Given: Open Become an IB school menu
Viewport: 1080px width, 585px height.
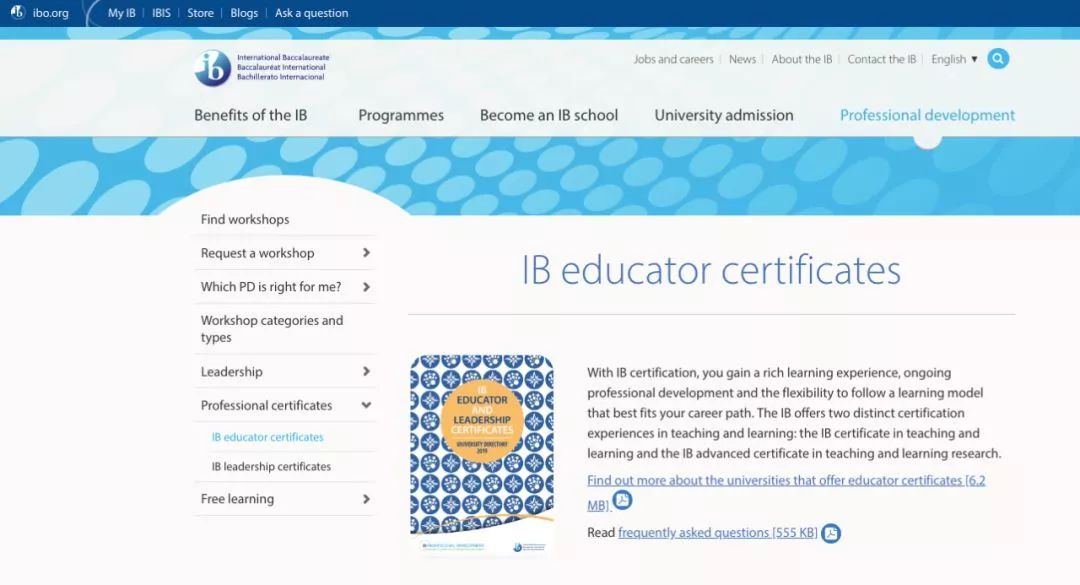Looking at the screenshot, I should 549,115.
